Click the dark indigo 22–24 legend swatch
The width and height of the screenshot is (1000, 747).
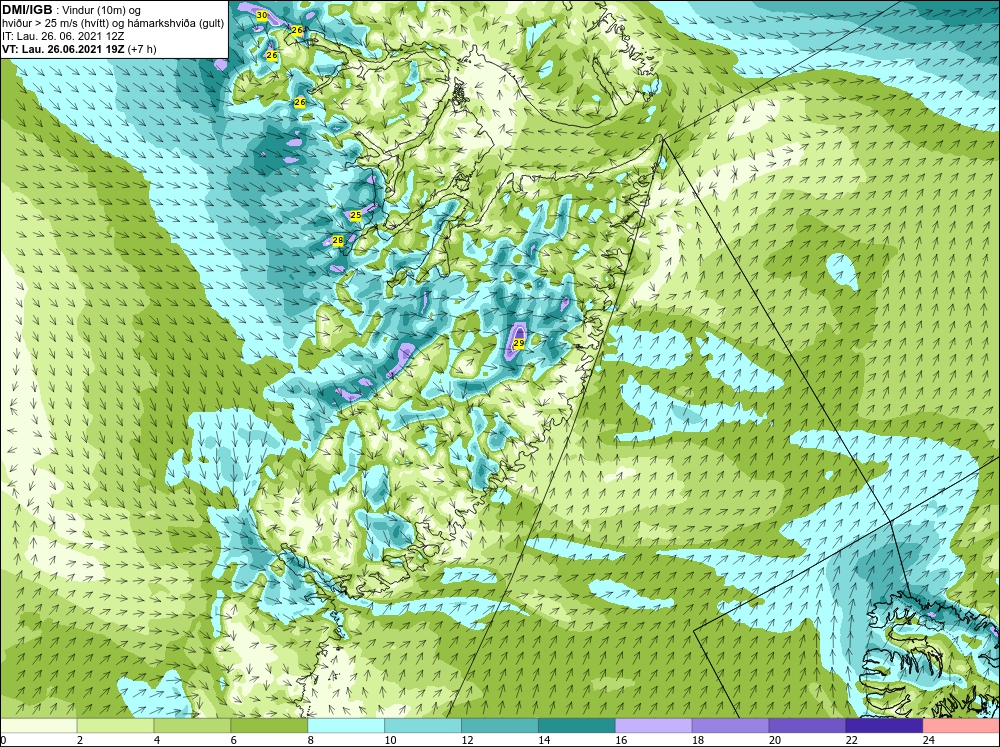pos(884,726)
